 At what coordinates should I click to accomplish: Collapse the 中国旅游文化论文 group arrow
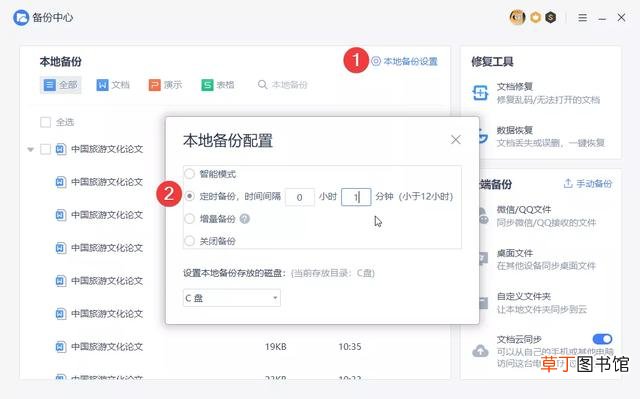(31, 149)
